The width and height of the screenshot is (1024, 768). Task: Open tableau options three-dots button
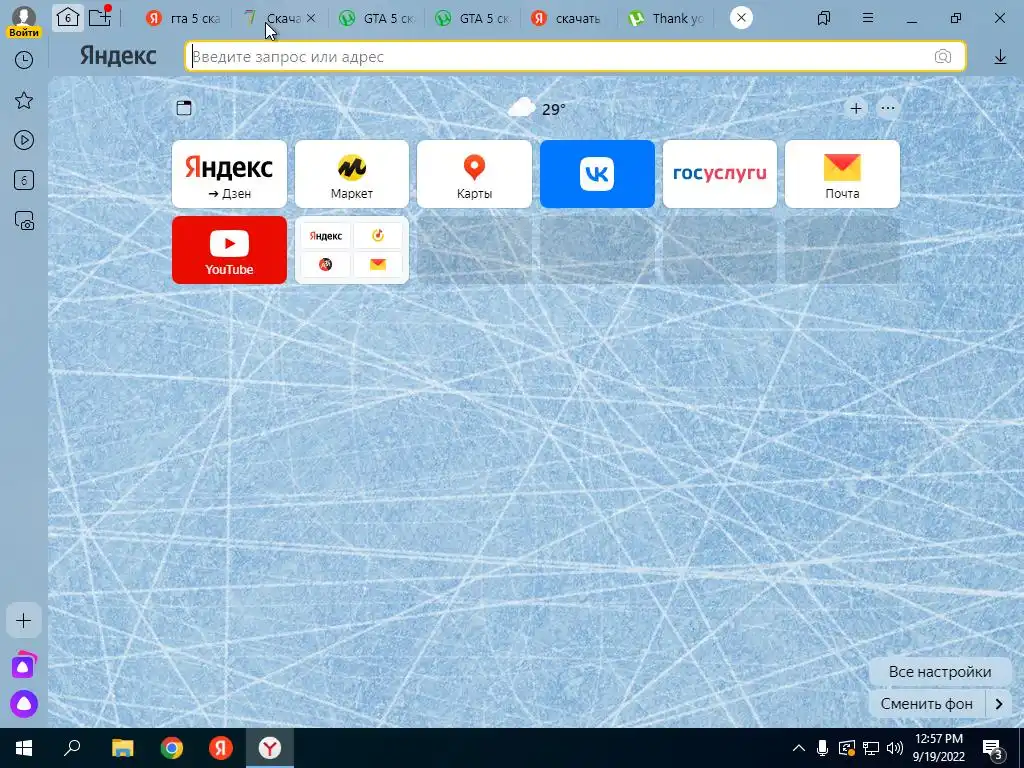point(888,108)
